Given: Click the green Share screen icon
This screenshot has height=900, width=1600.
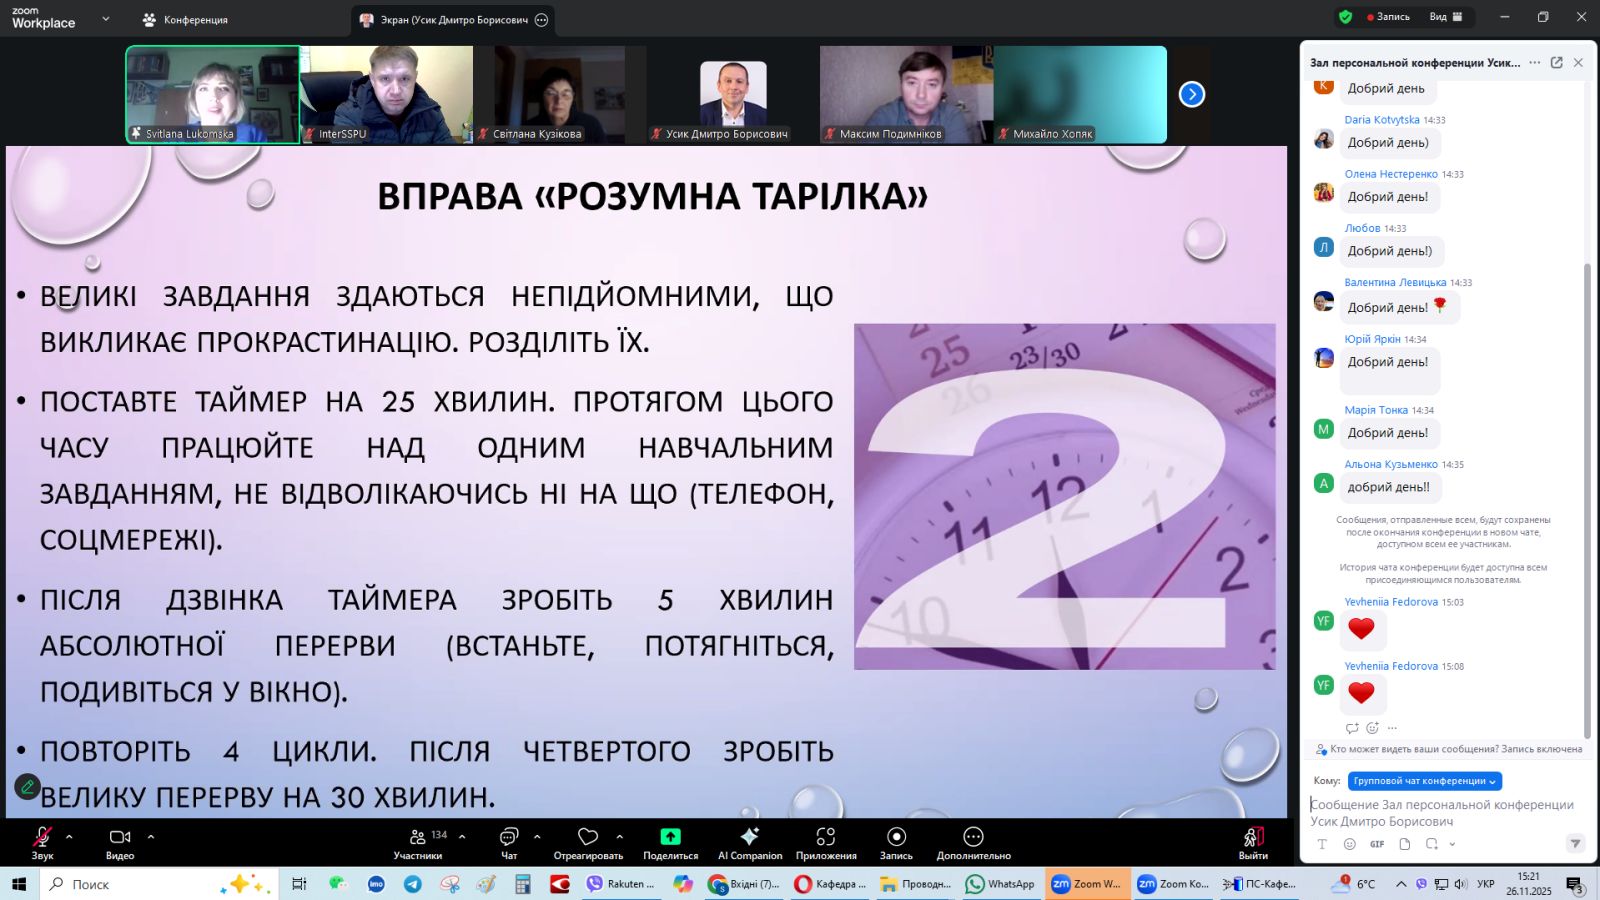Looking at the screenshot, I should [x=670, y=837].
